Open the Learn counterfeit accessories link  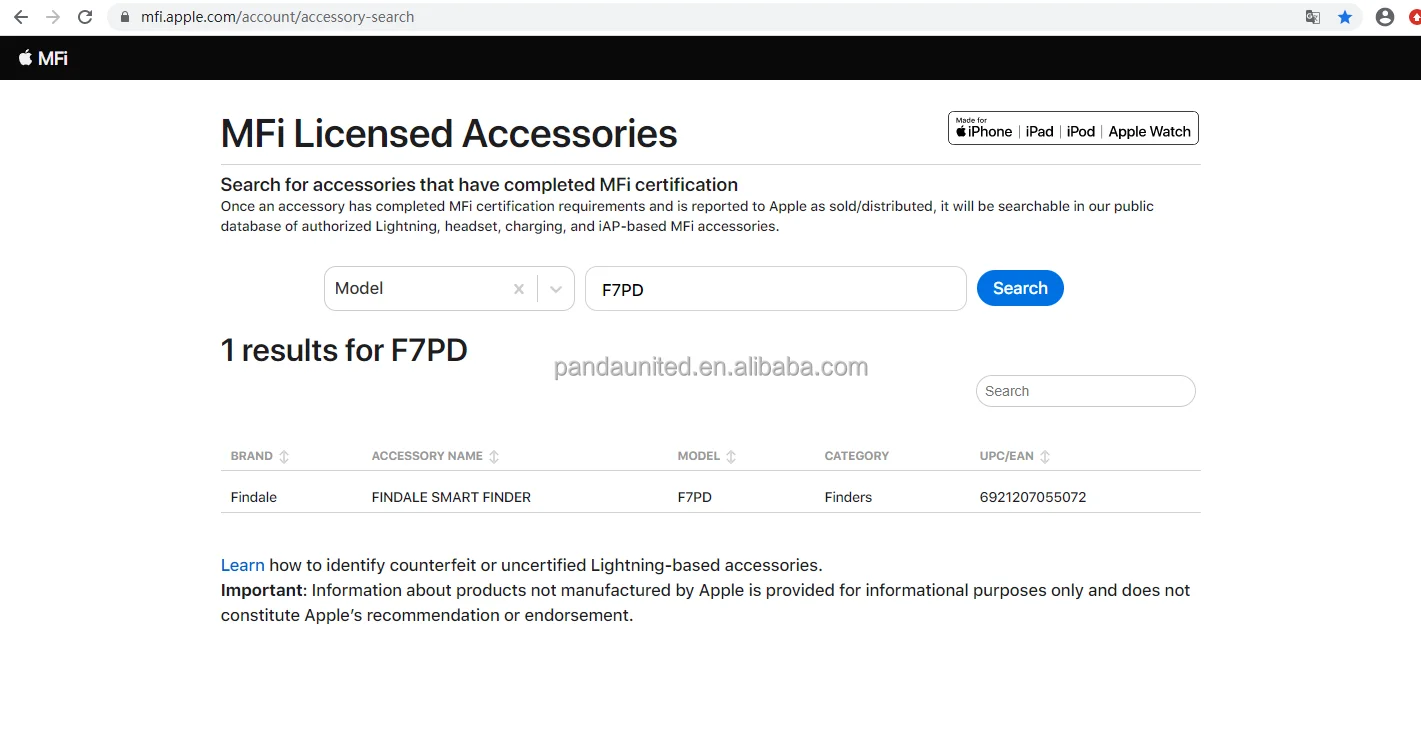tap(242, 565)
